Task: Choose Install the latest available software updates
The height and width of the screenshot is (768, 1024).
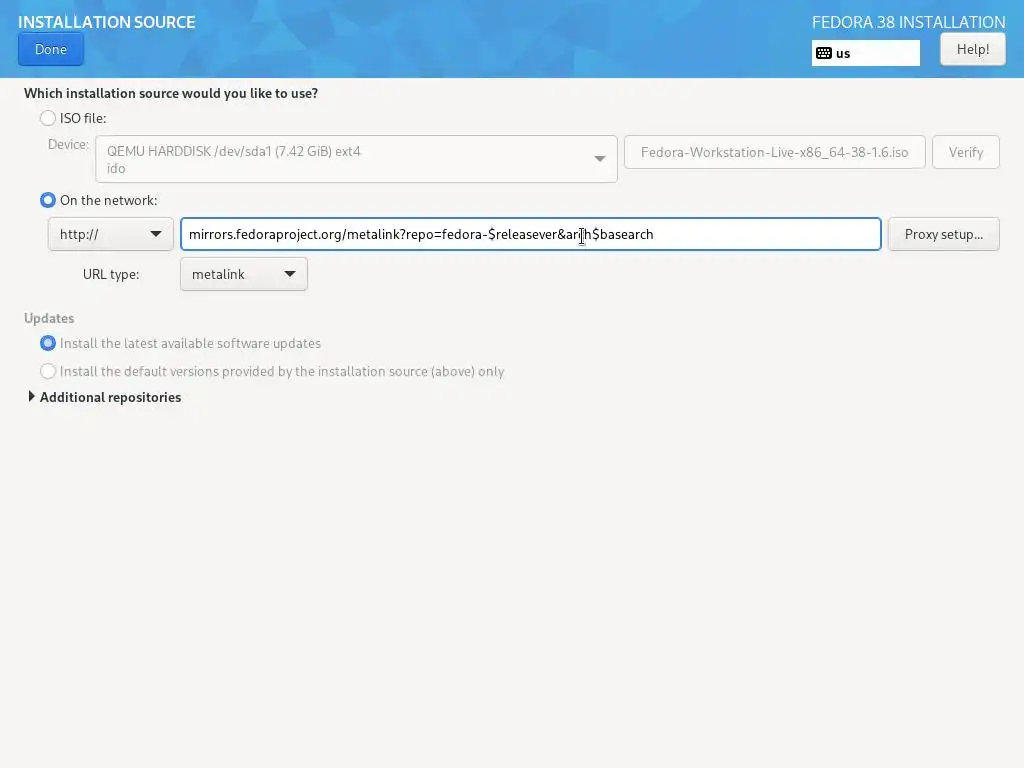Action: tap(48, 343)
